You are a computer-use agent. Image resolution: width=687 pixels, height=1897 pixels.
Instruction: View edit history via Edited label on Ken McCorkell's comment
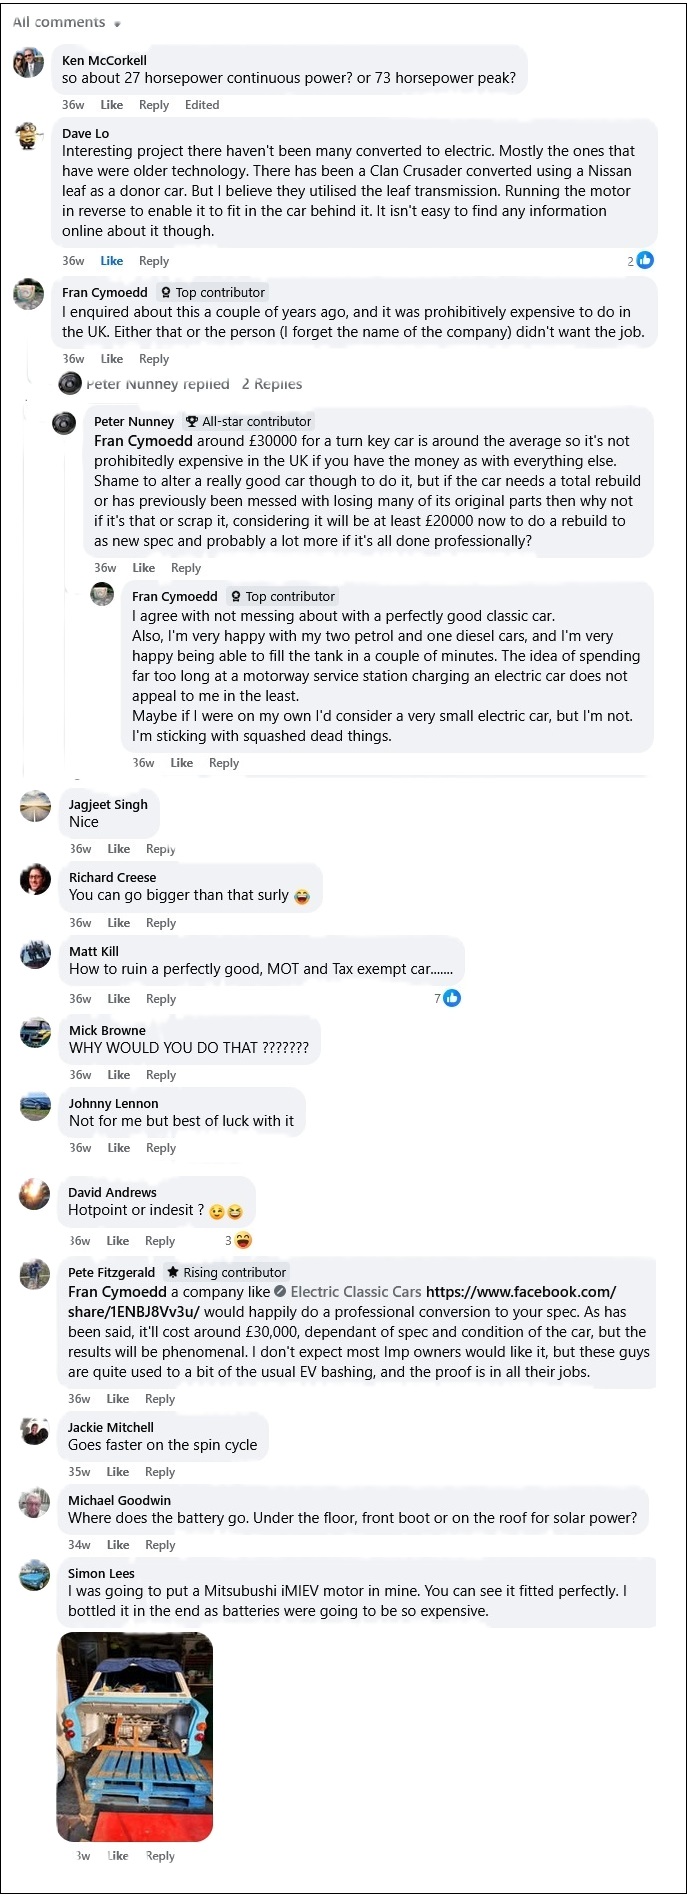[x=202, y=104]
